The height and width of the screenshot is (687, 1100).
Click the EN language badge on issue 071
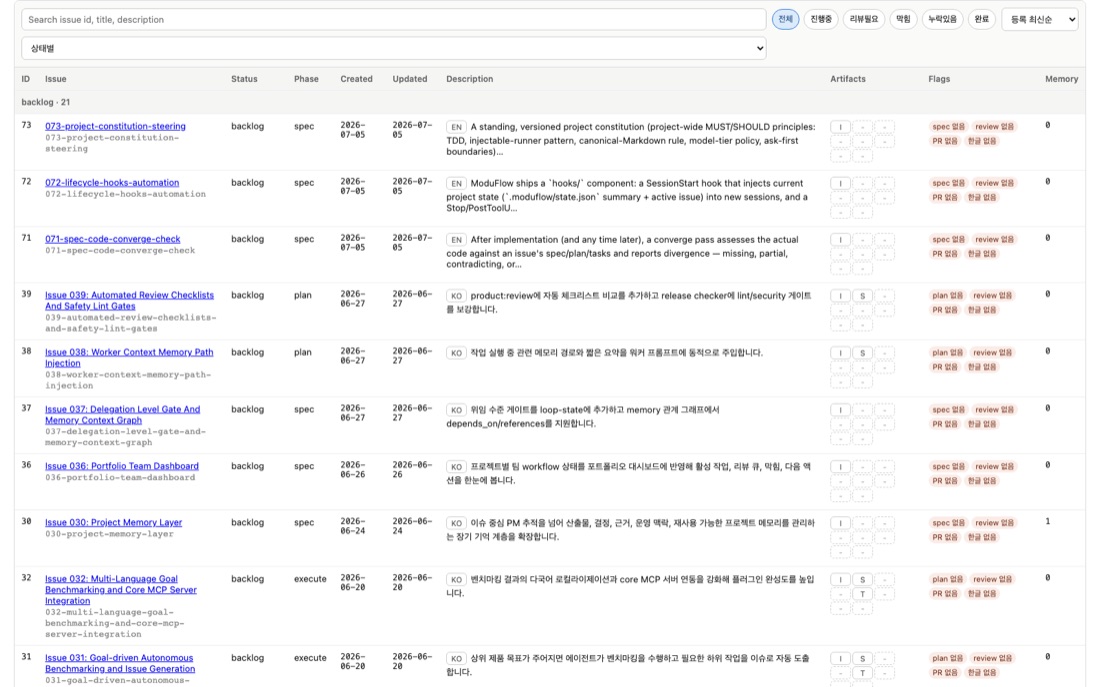(x=456, y=240)
